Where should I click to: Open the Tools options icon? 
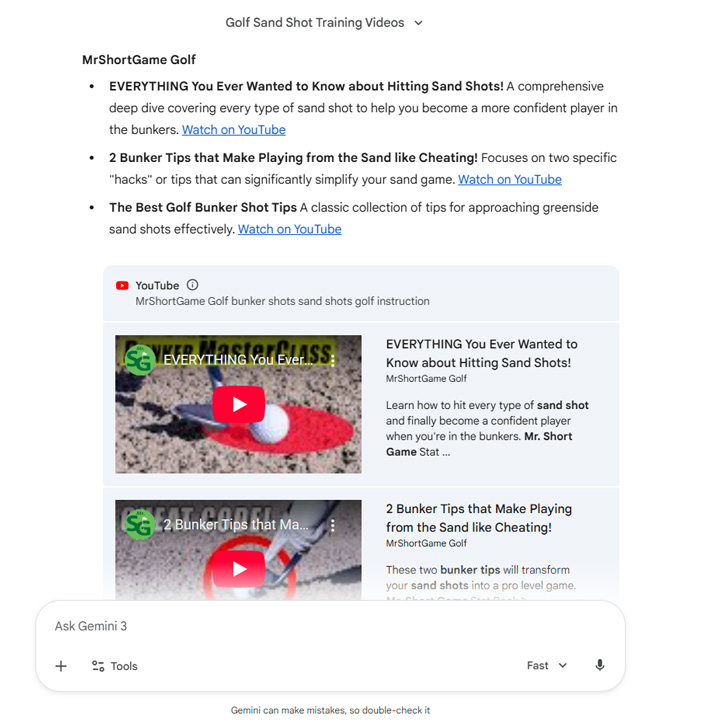coord(98,666)
